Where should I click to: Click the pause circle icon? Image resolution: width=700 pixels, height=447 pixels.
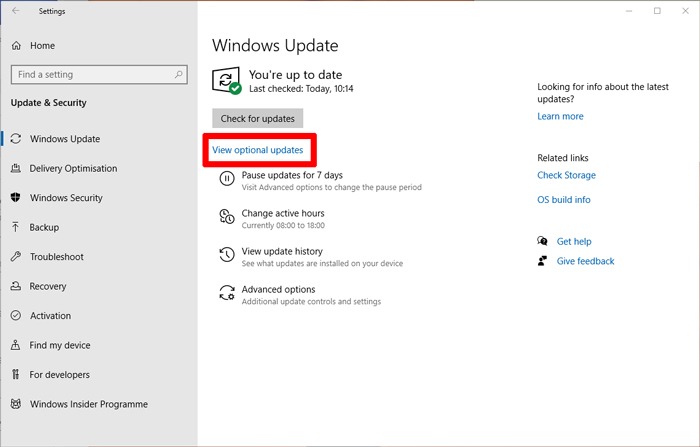pyautogui.click(x=227, y=179)
